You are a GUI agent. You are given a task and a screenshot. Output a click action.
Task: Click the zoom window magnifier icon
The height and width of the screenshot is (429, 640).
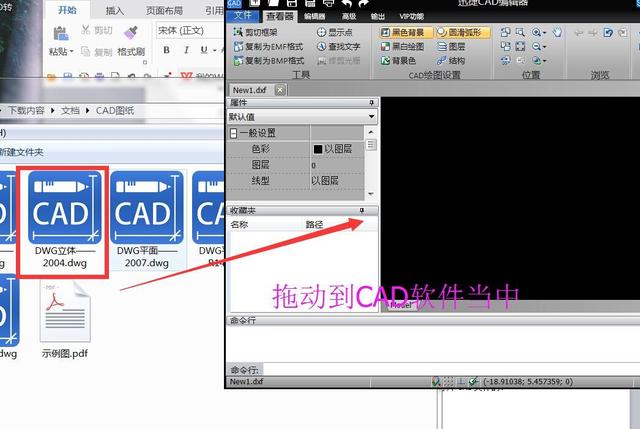tap(520, 32)
